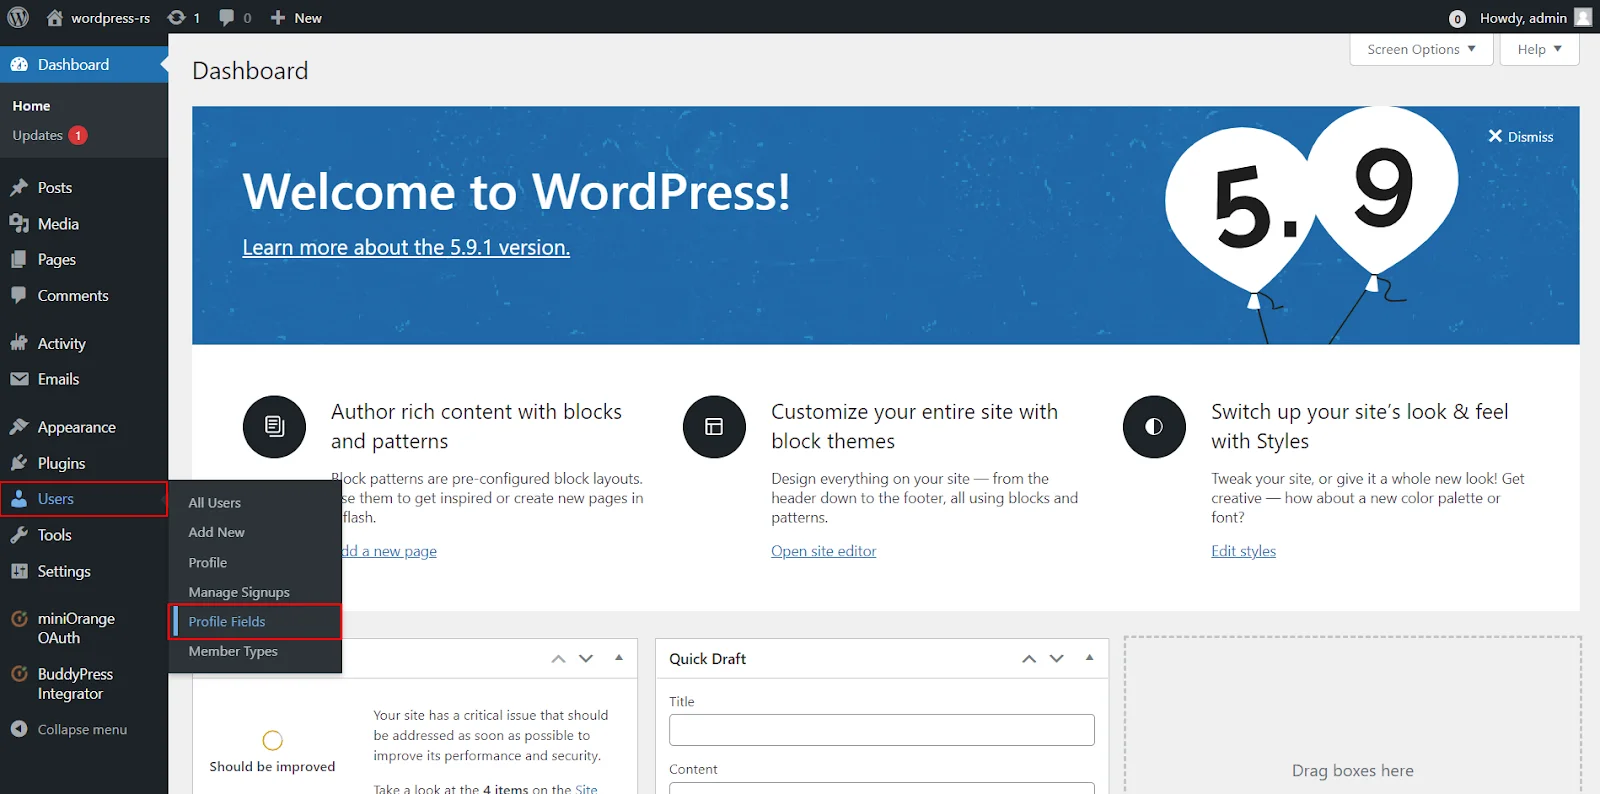
Task: Click the Emails envelope icon
Action: coord(19,379)
